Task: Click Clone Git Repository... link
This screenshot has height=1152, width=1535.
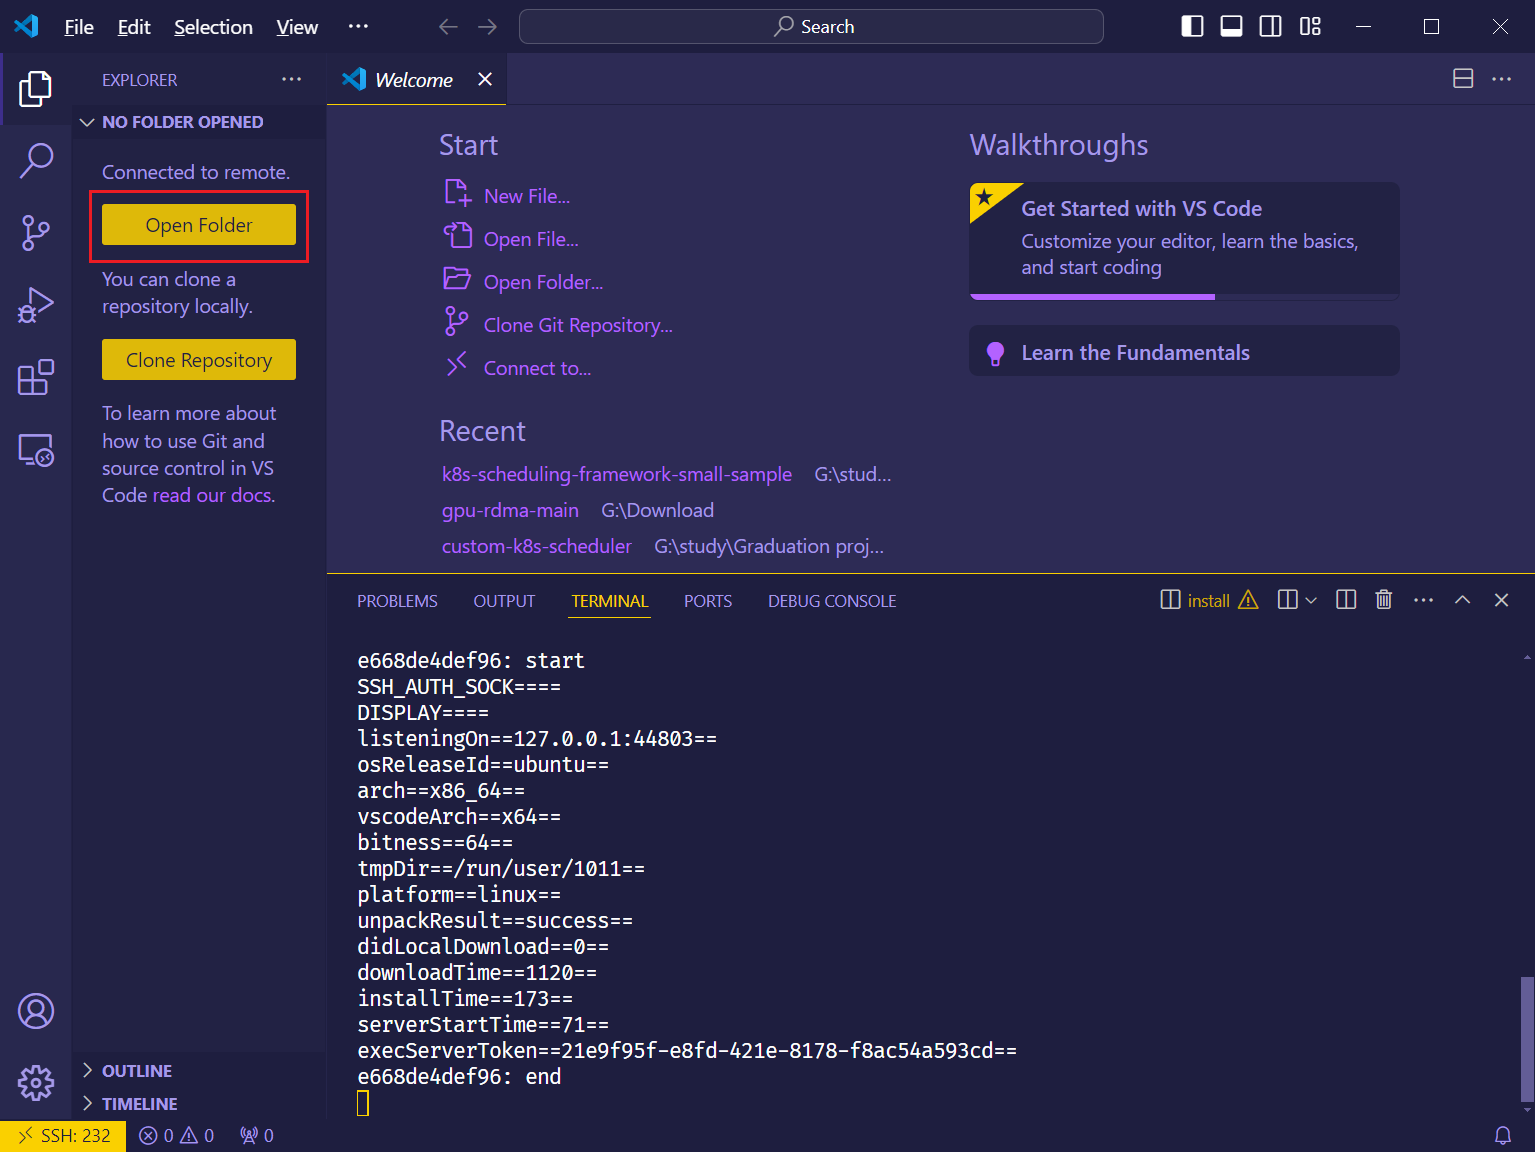Action: pos(577,325)
